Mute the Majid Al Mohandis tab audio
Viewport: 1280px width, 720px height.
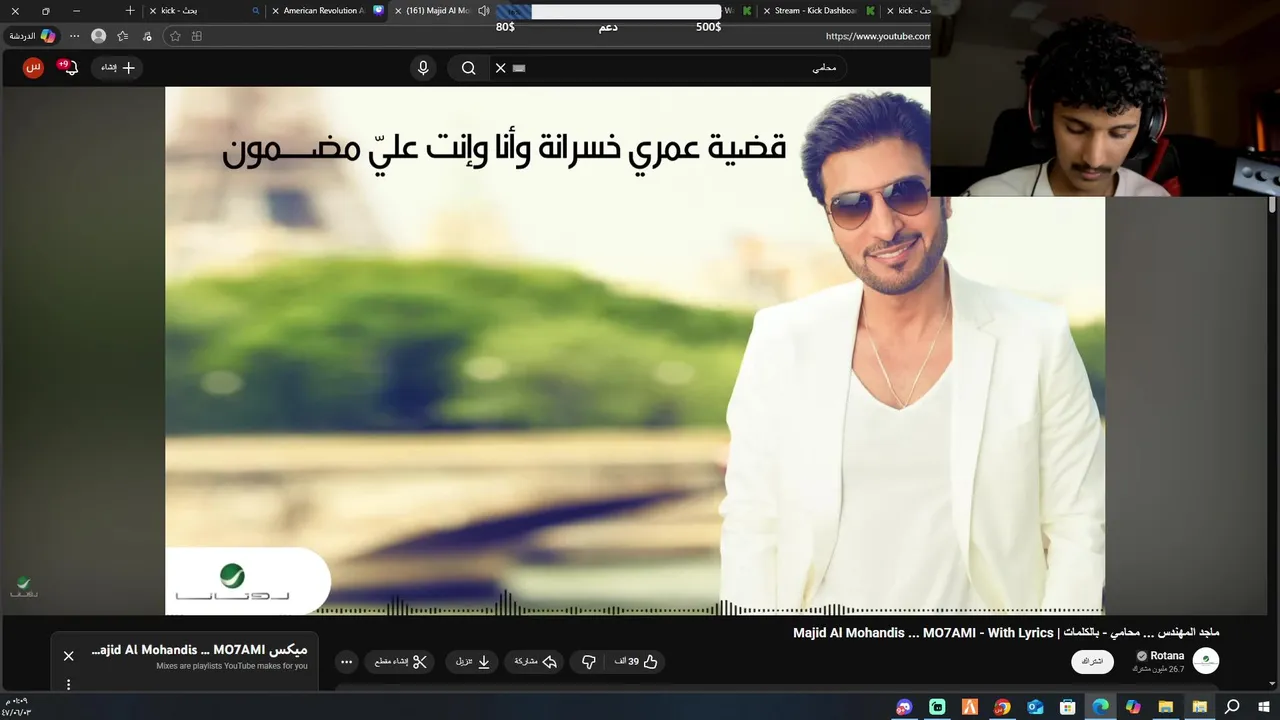(x=484, y=11)
